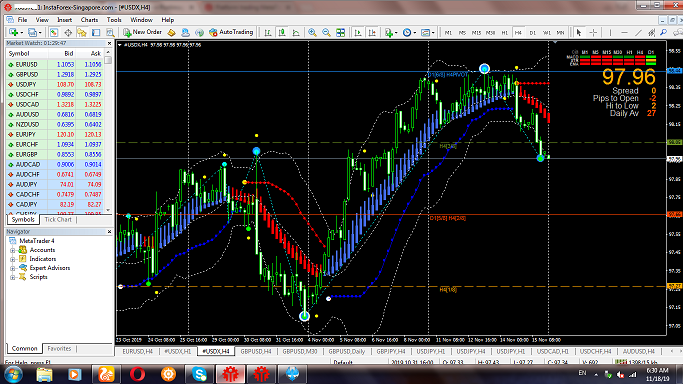Switch to candlestick chart mode
The height and width of the screenshot is (384, 683).
(282, 33)
